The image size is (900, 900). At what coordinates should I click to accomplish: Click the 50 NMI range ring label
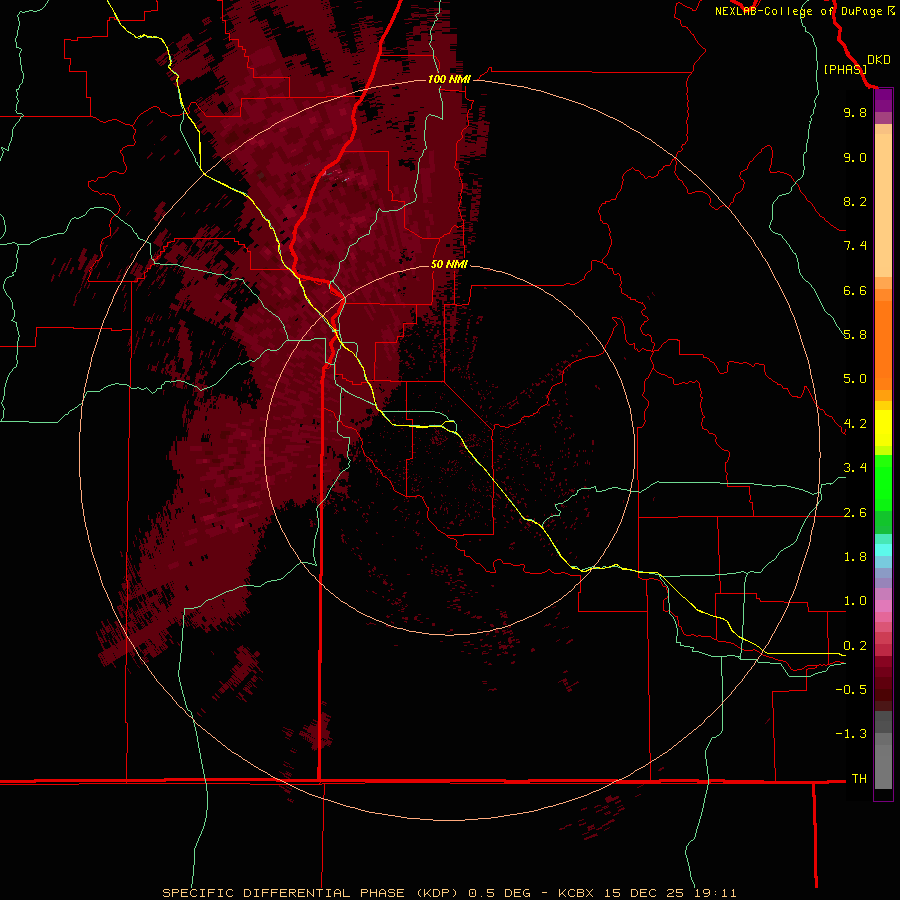449,264
